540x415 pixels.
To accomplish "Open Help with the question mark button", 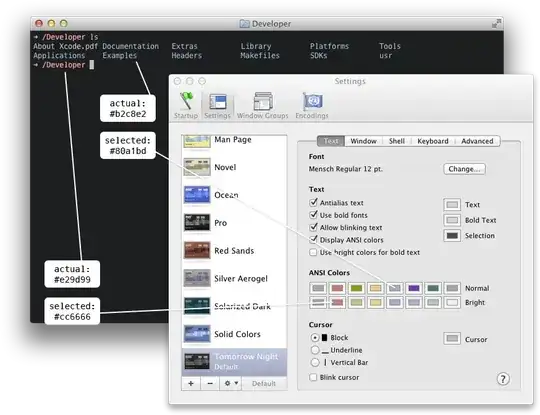I will [503, 379].
